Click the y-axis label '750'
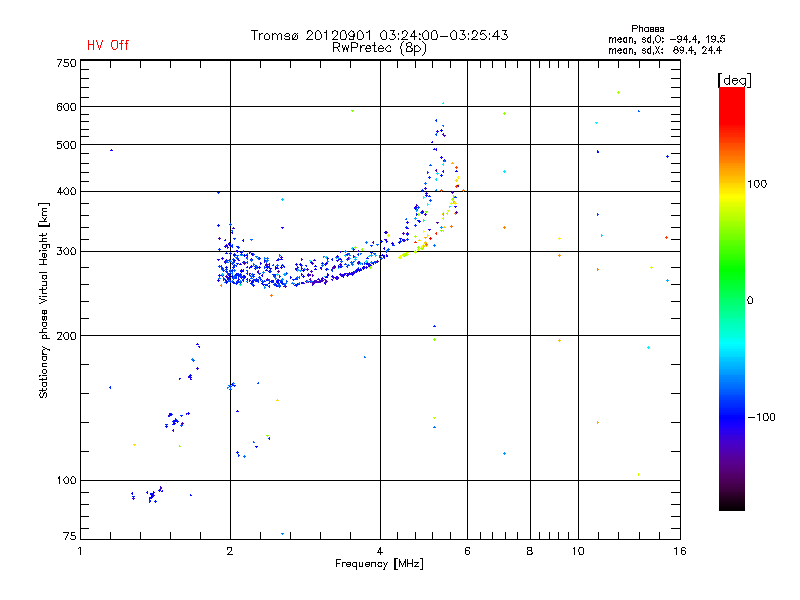800x600 pixels. tap(66, 63)
